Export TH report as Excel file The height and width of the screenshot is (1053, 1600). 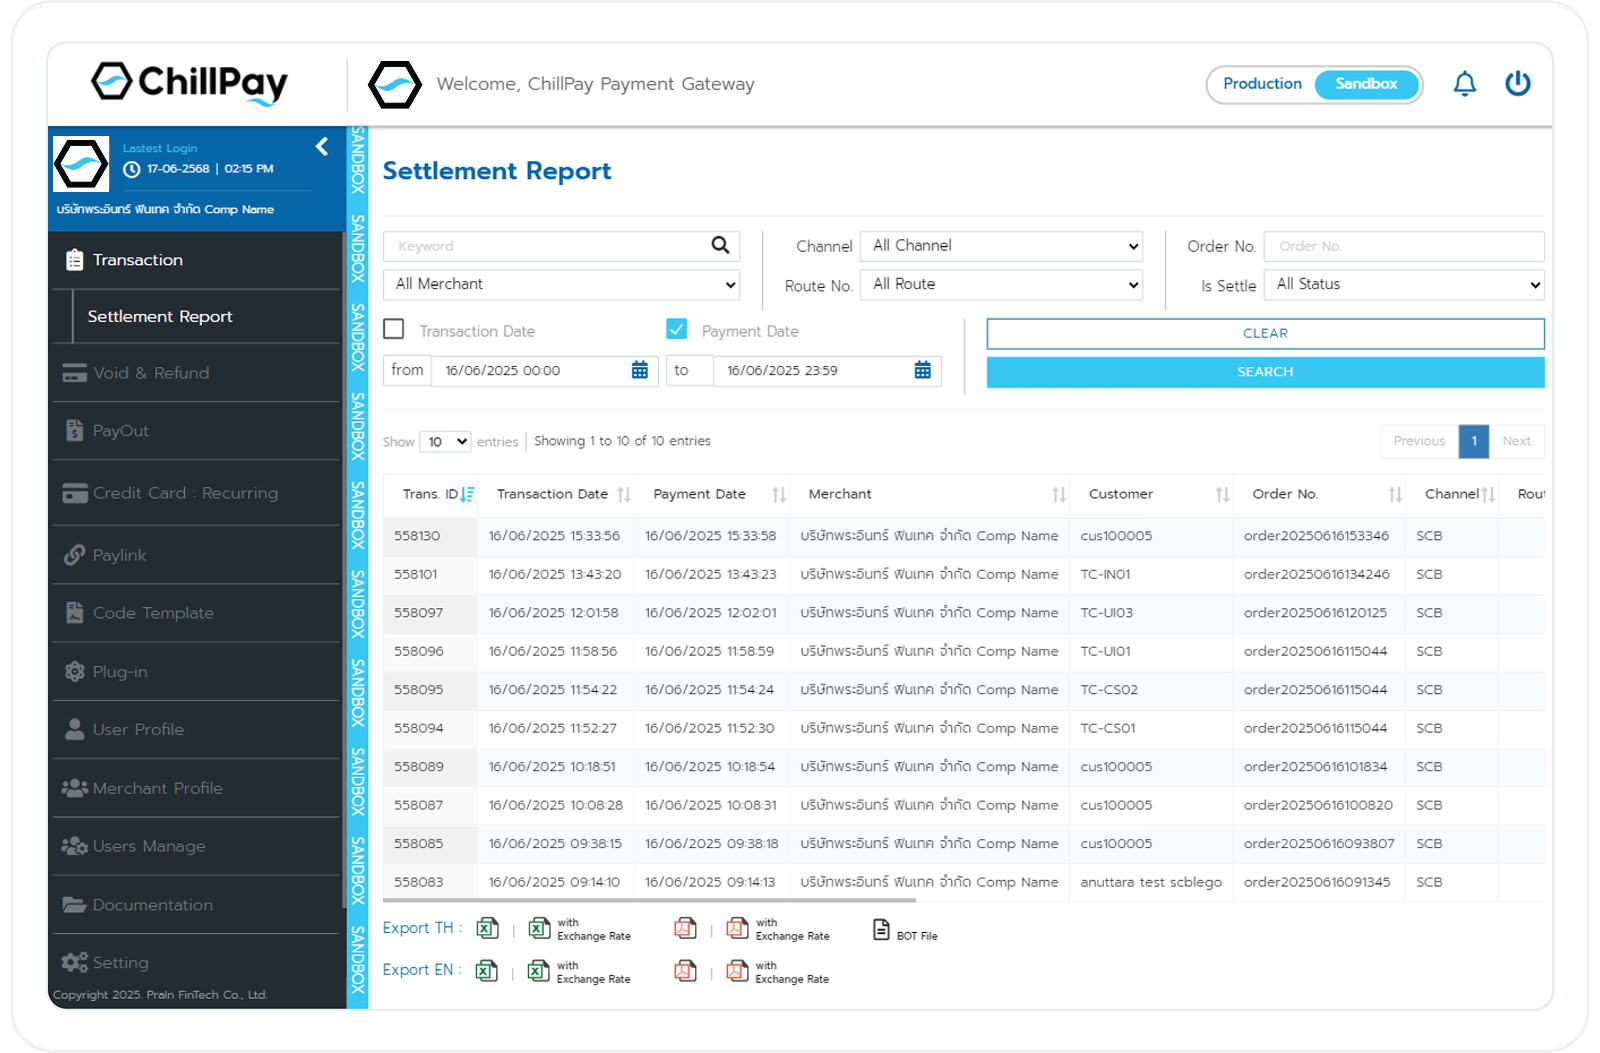(487, 929)
